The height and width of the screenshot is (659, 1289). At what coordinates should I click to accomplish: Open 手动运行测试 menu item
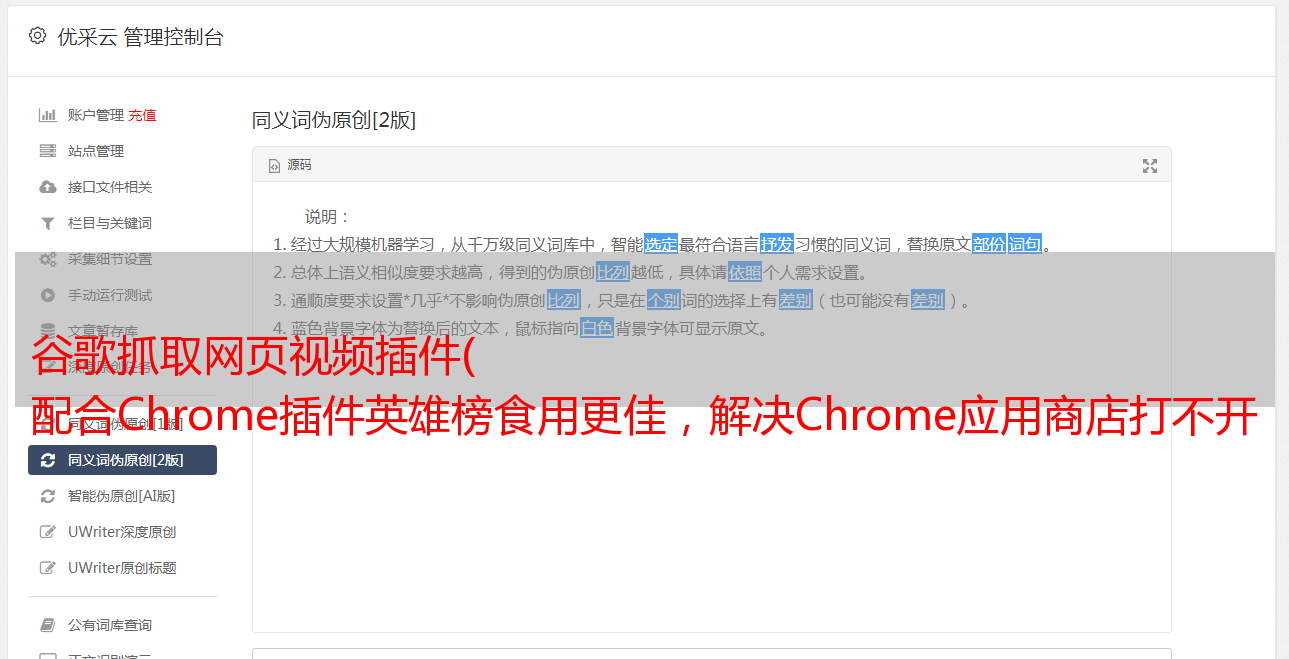click(110, 295)
